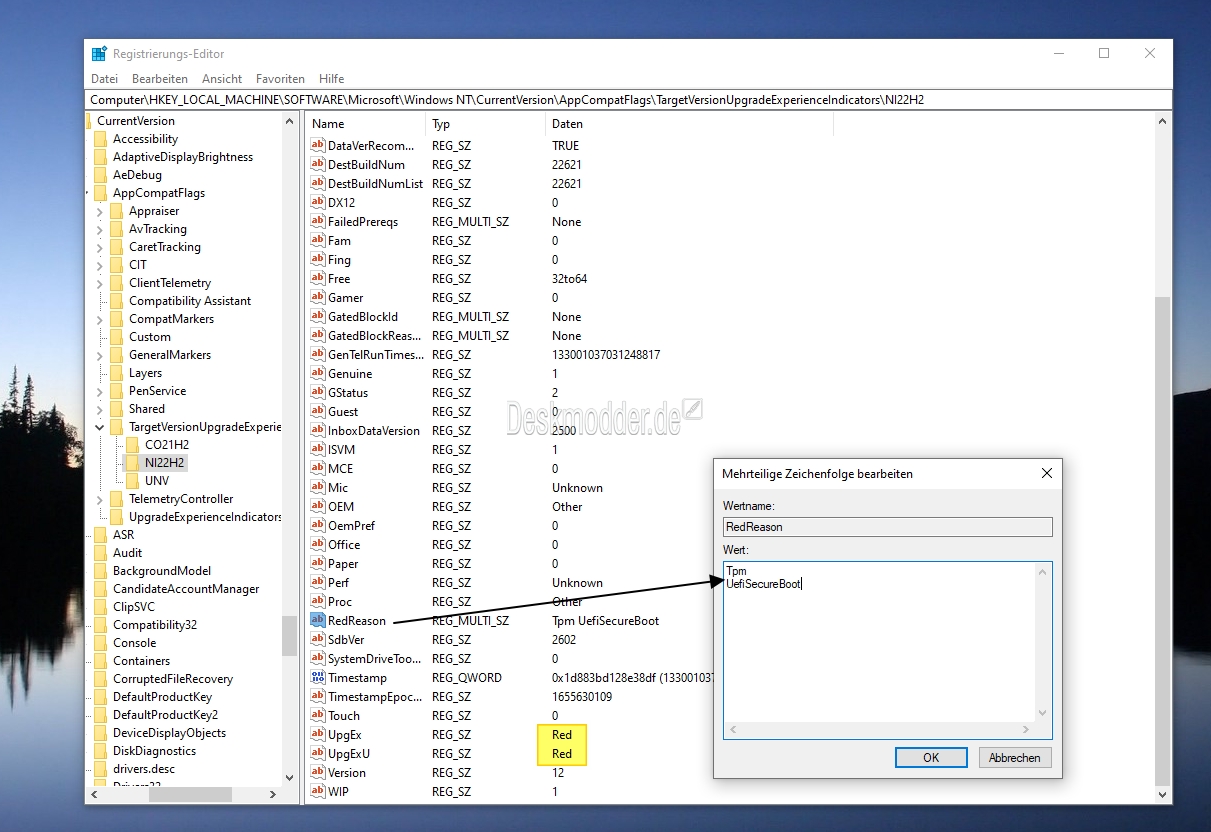Select the CorruptedFileRecovery registry key
The height and width of the screenshot is (832, 1211).
pyautogui.click(x=173, y=679)
